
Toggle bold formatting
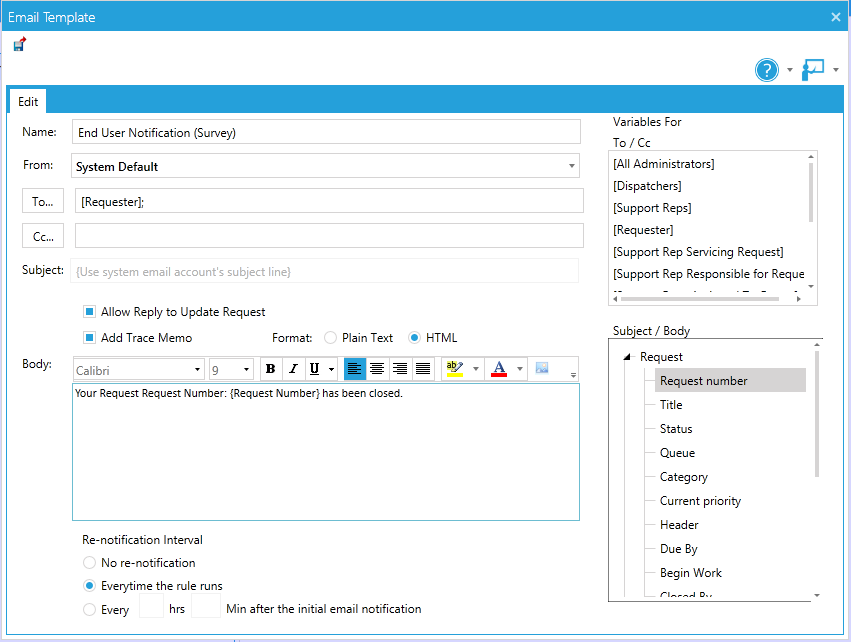270,369
